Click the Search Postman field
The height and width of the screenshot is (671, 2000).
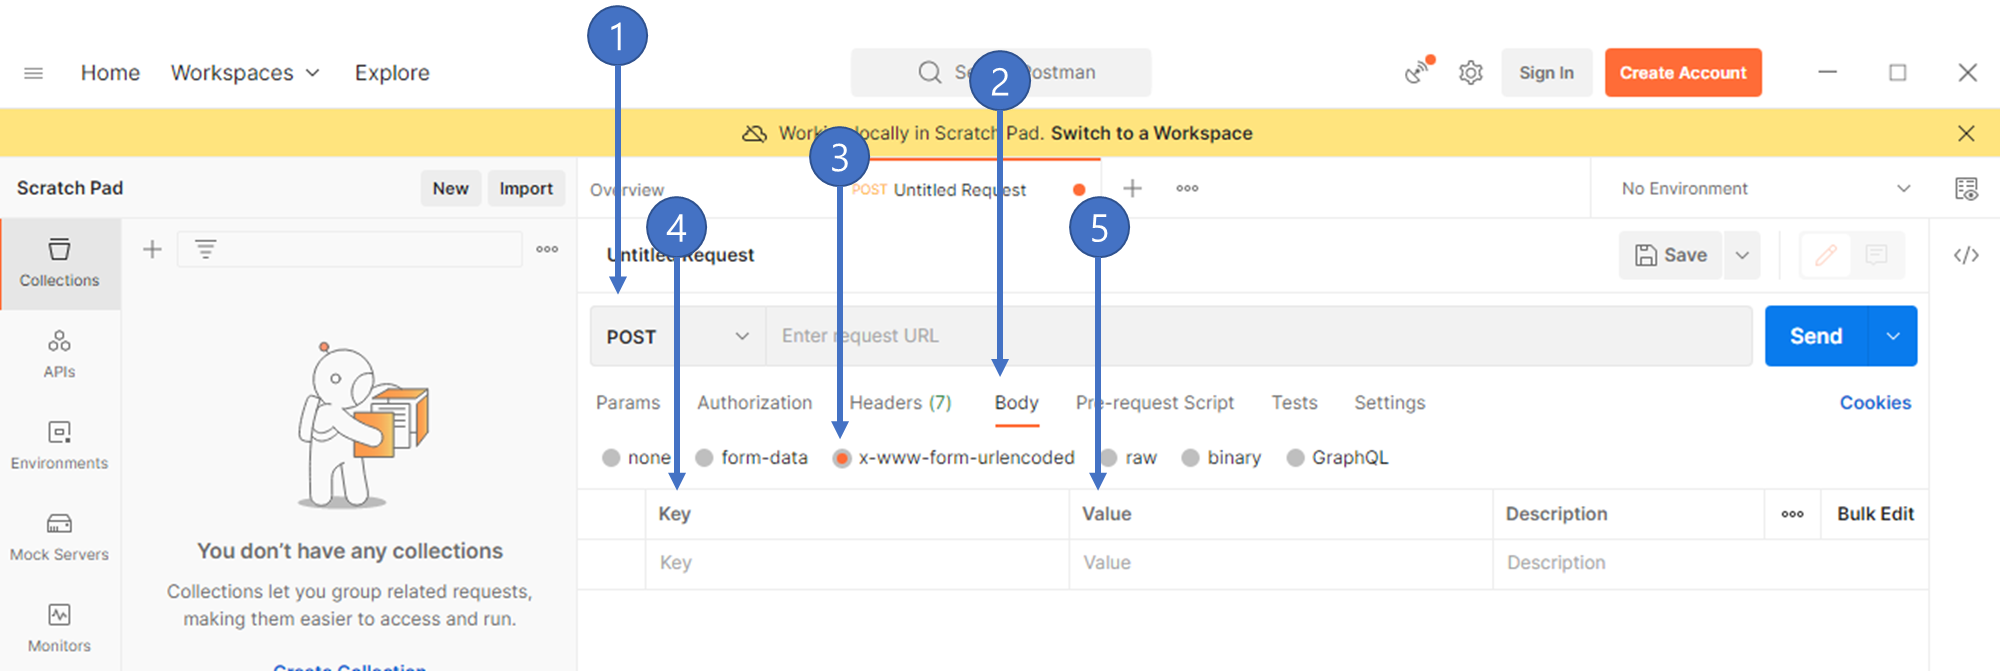(1001, 72)
